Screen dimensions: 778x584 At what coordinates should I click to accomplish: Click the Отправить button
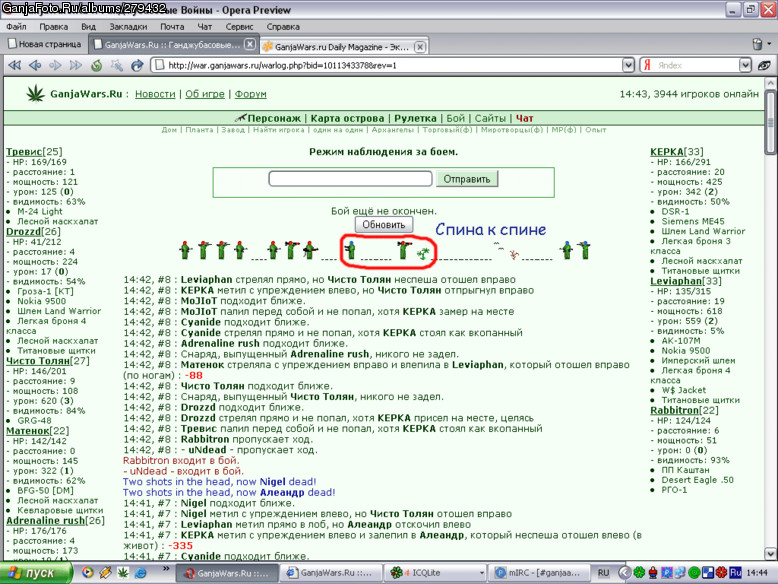(x=467, y=179)
